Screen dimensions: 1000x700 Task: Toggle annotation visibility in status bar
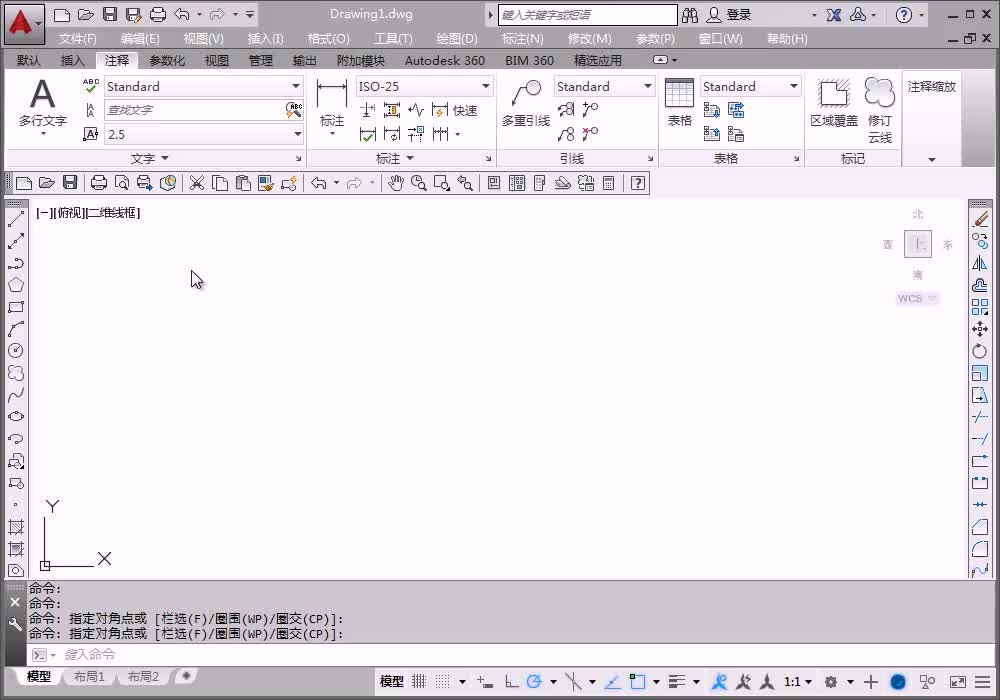[x=719, y=682]
